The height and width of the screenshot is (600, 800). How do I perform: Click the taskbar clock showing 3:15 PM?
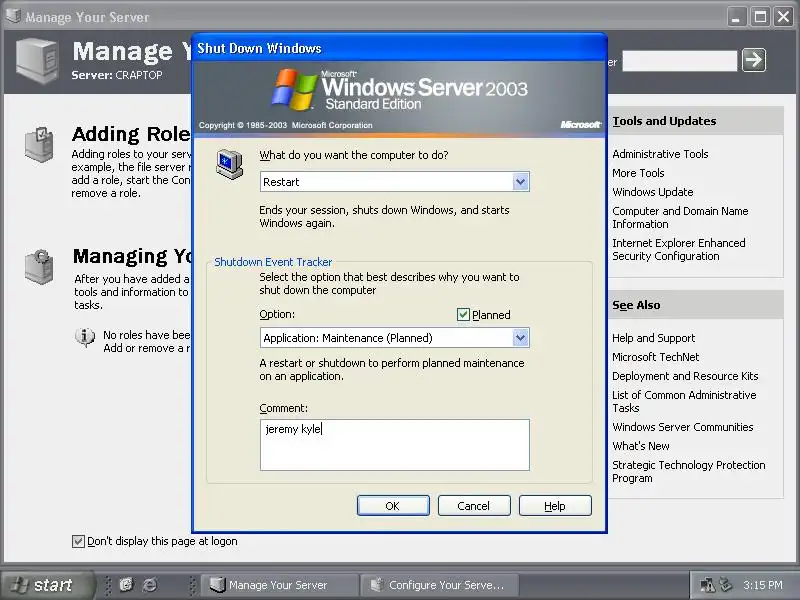pos(763,585)
